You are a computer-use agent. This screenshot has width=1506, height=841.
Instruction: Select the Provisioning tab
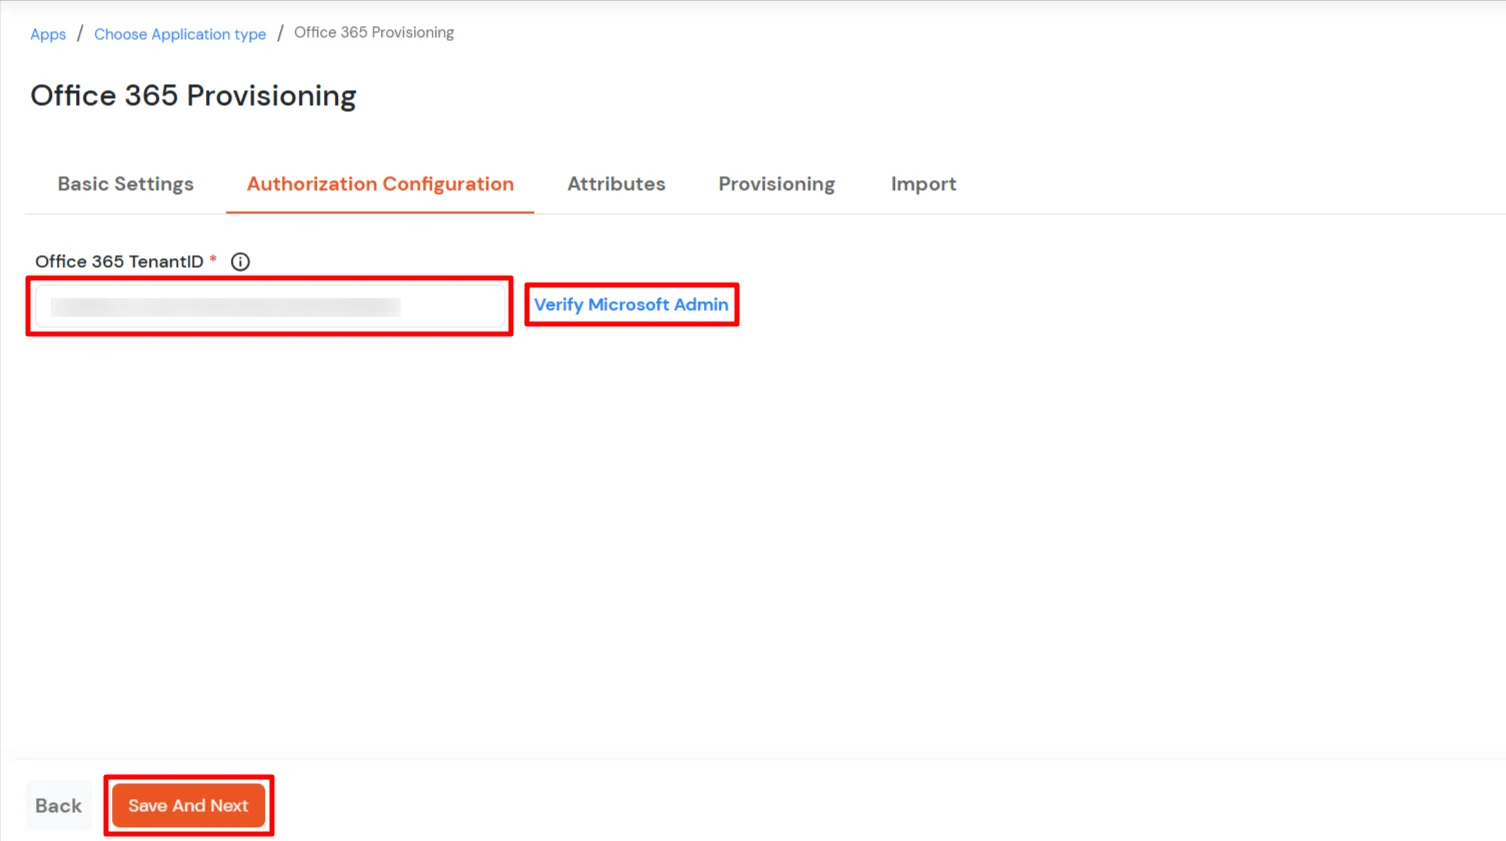[776, 184]
